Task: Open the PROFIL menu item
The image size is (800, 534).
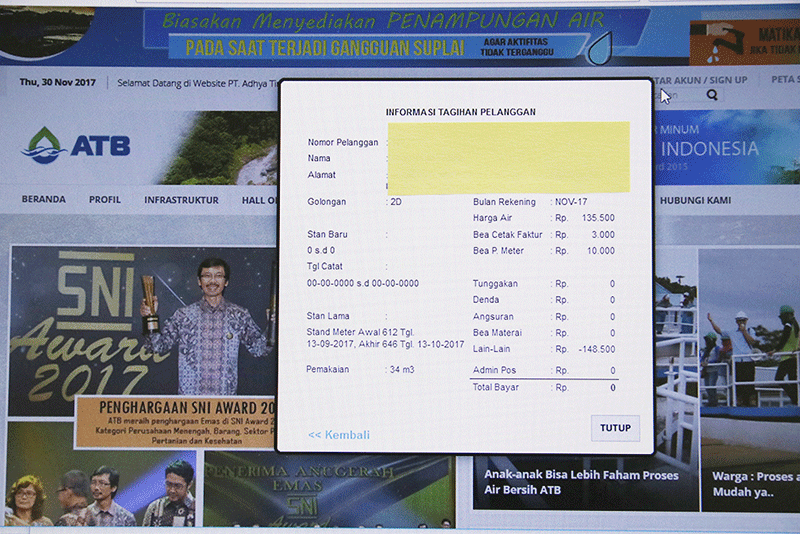Action: point(105,200)
